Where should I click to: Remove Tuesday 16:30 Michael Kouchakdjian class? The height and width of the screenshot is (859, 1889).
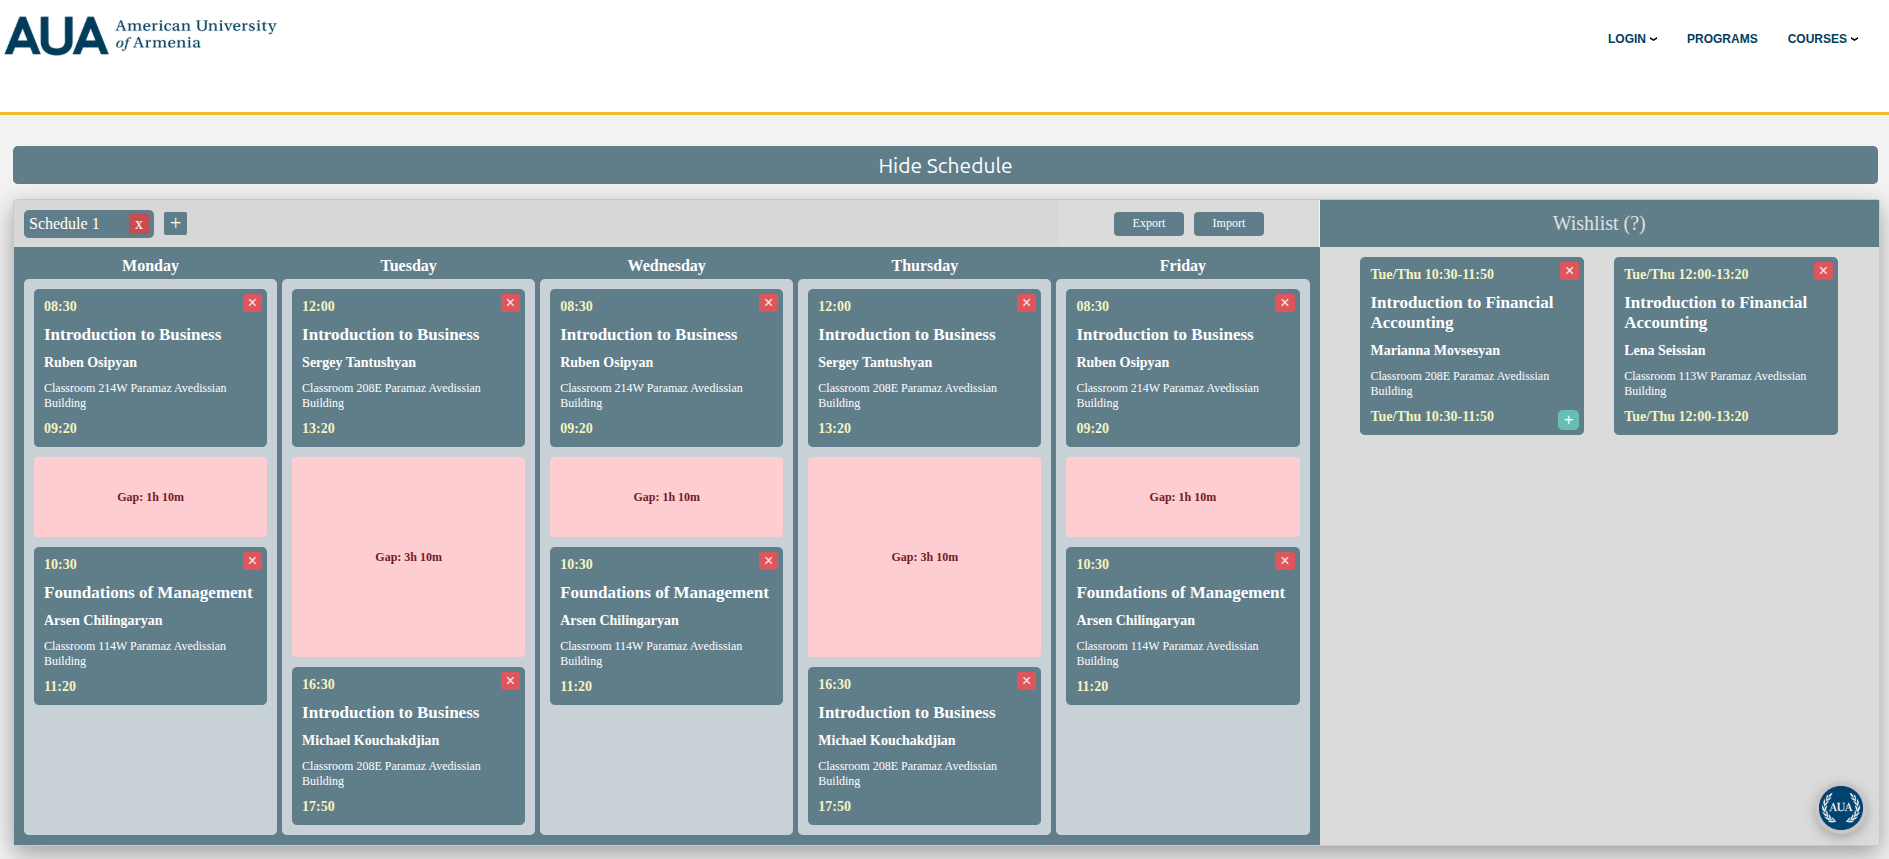point(510,681)
